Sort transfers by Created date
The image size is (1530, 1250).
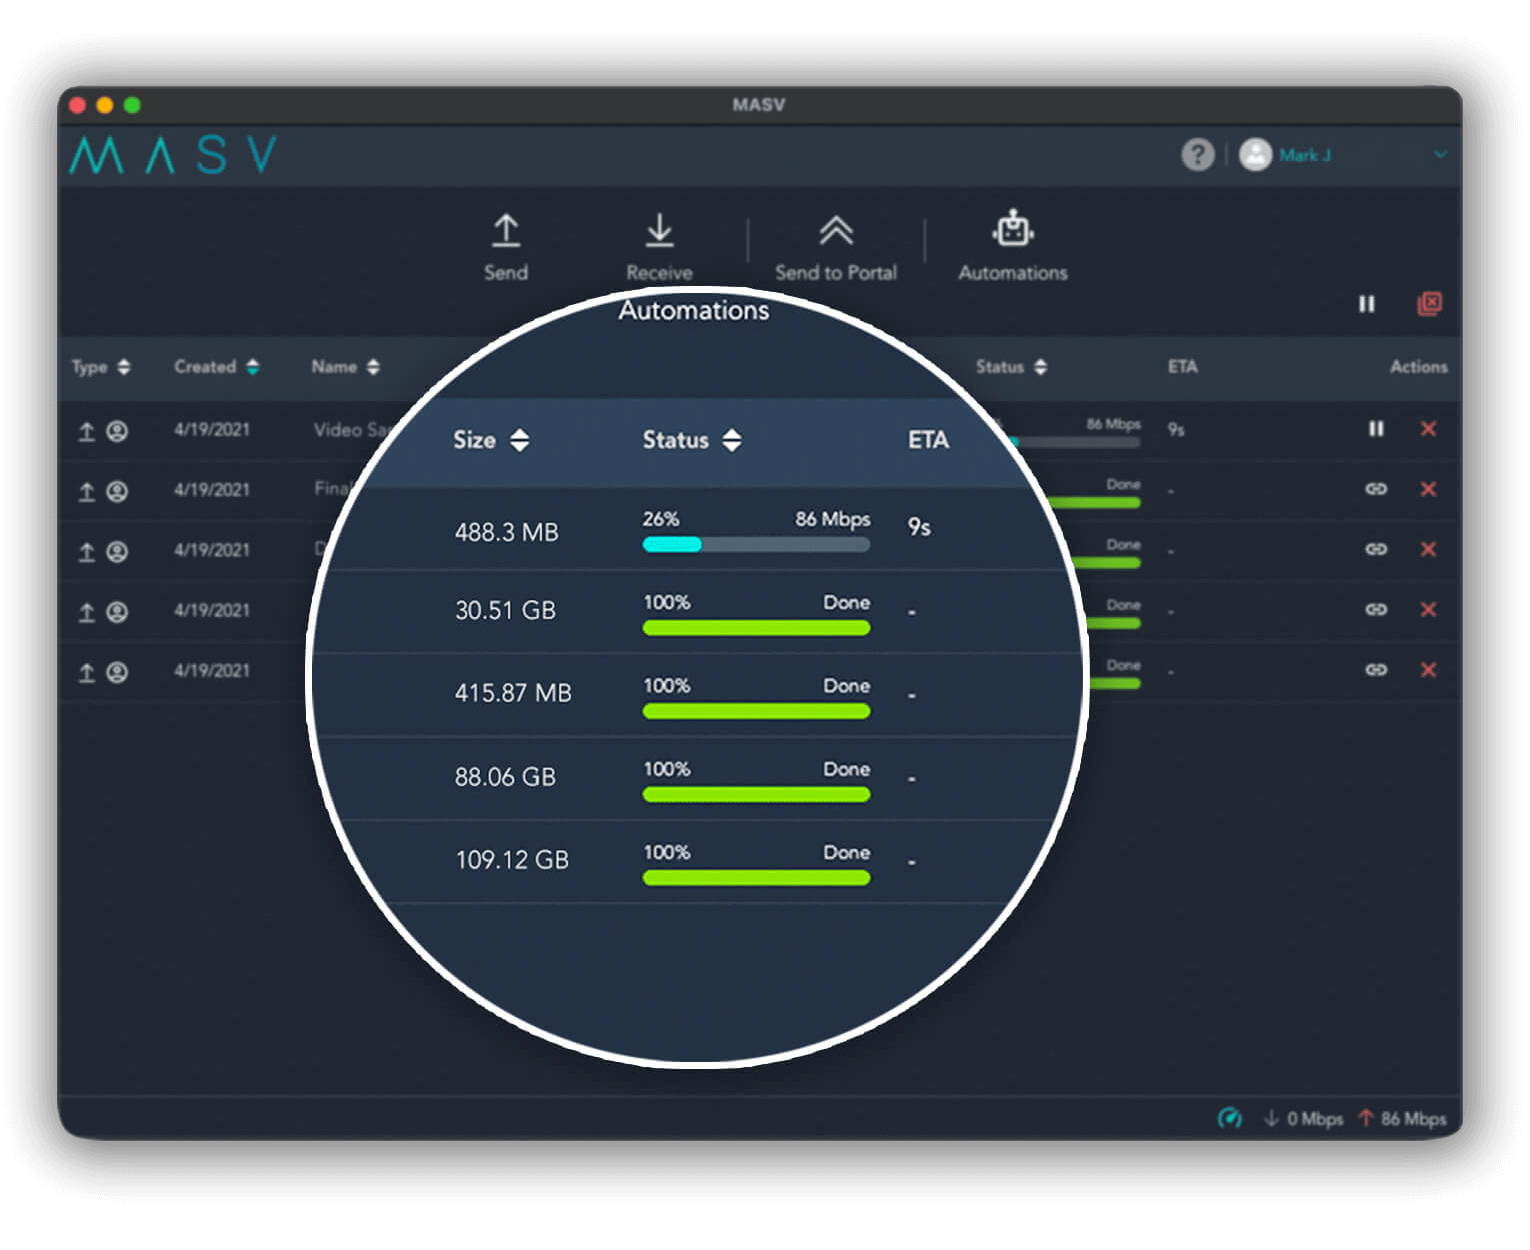click(216, 367)
